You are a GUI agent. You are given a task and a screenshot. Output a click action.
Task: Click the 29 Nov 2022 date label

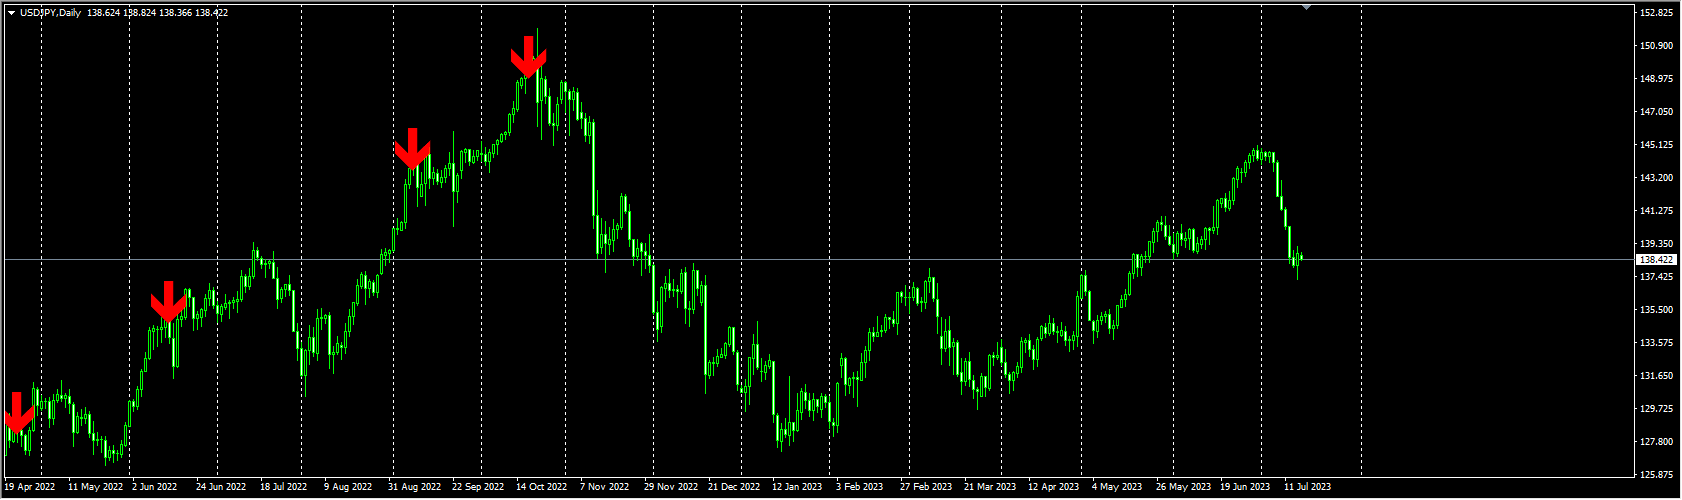click(670, 487)
